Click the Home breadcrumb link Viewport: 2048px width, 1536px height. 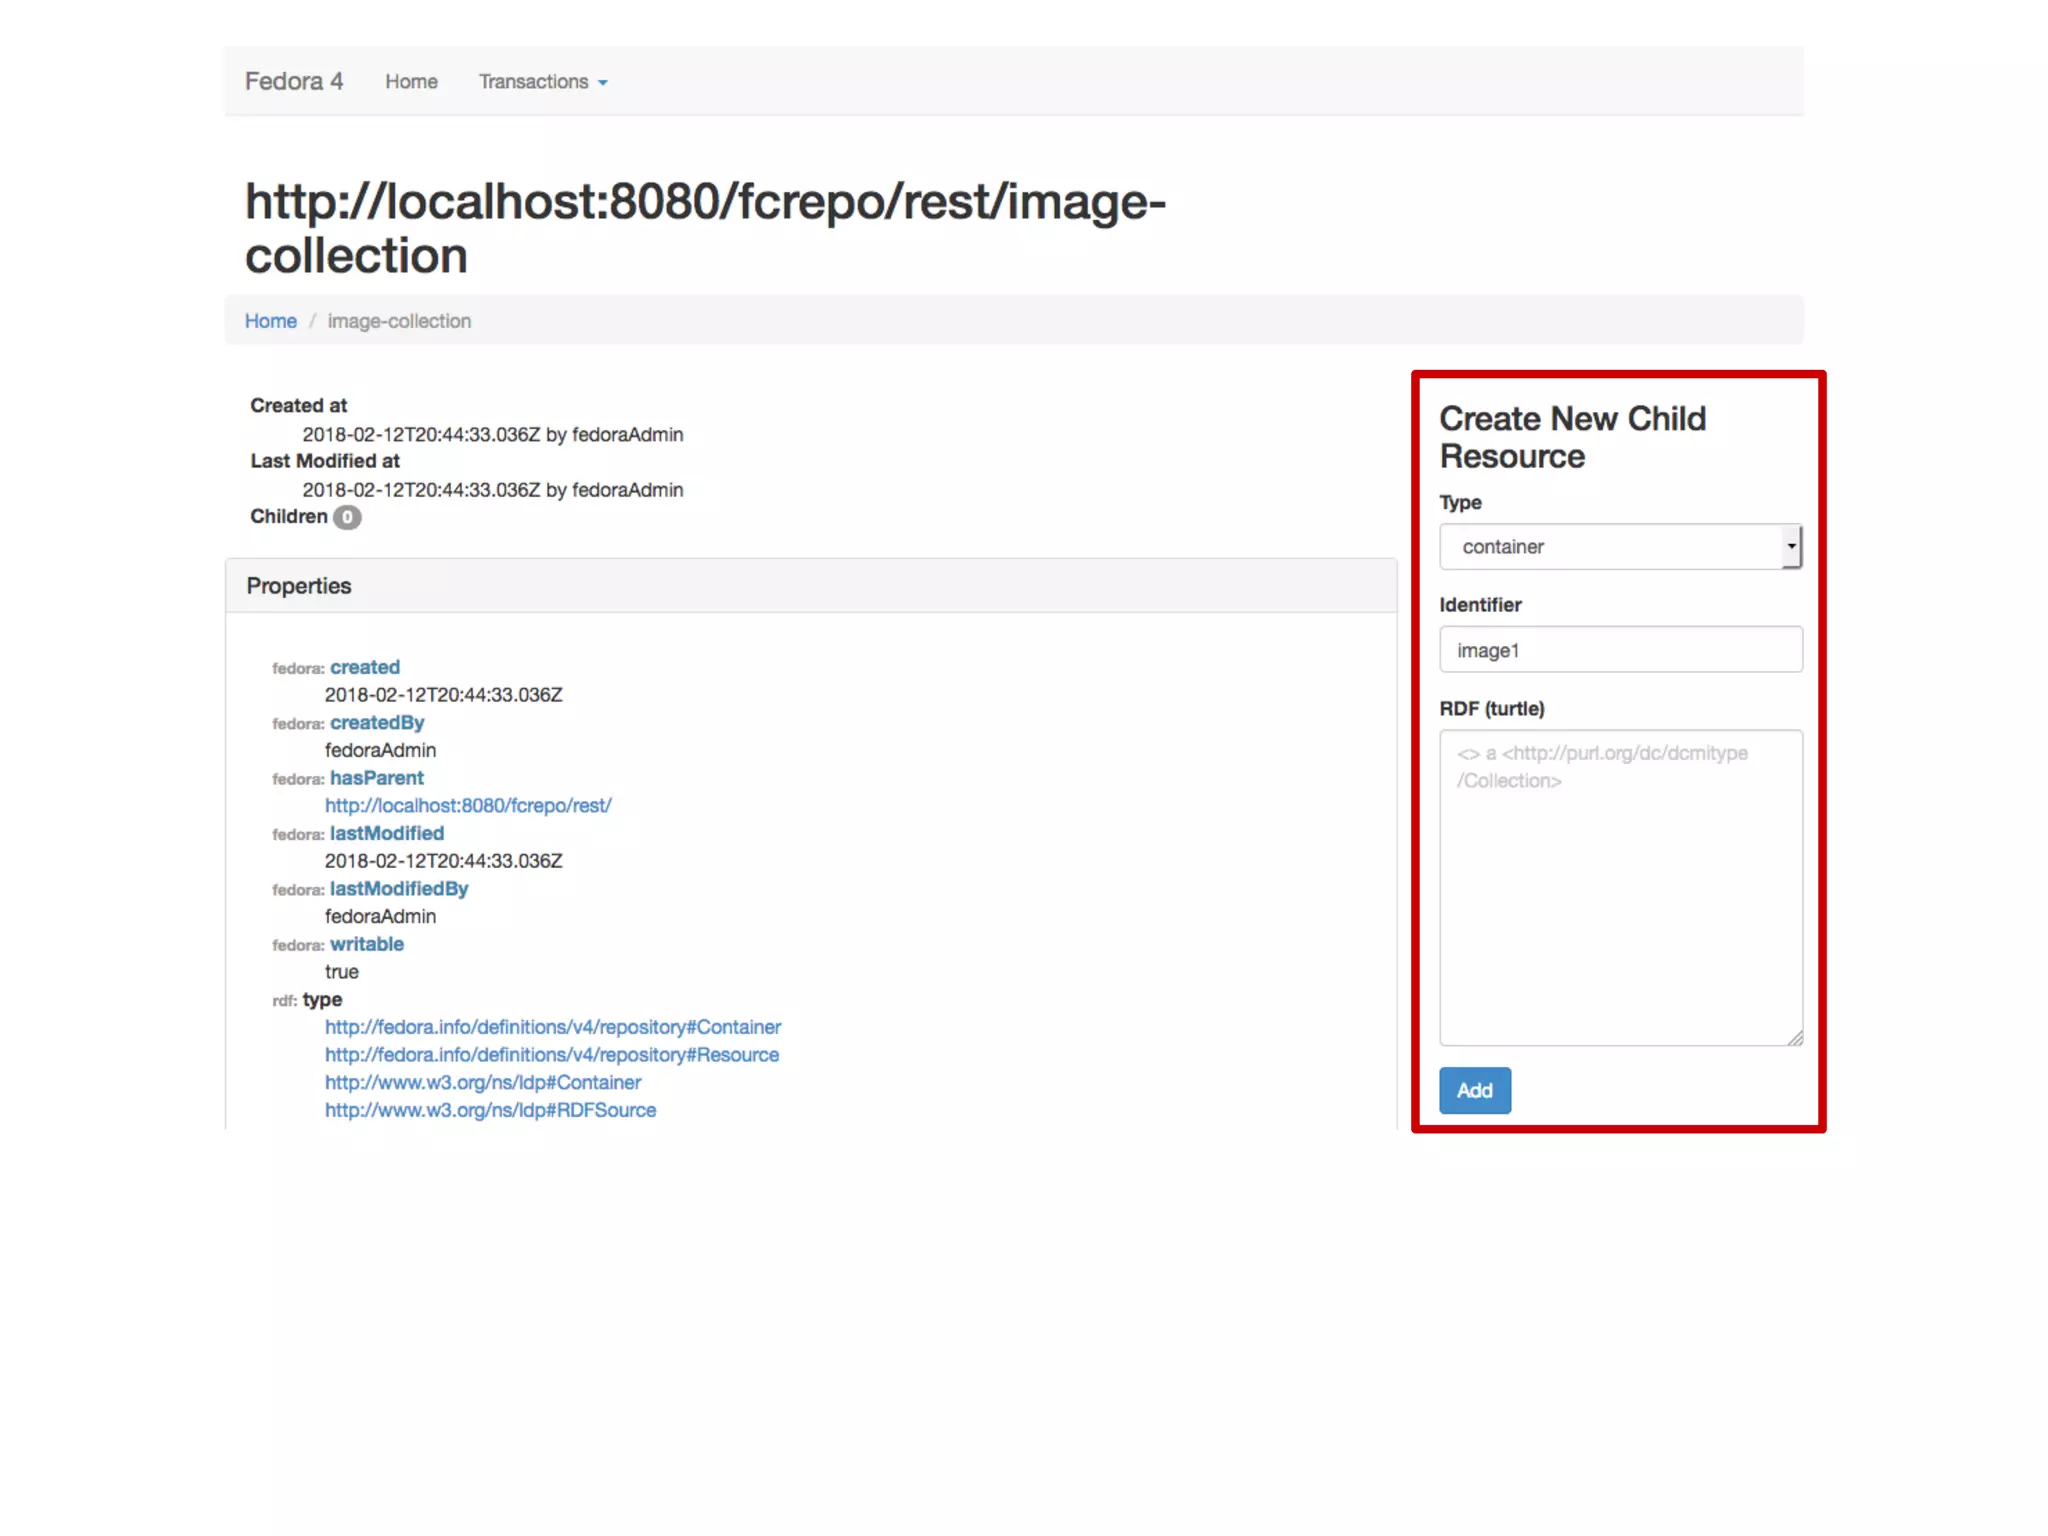pyautogui.click(x=270, y=321)
